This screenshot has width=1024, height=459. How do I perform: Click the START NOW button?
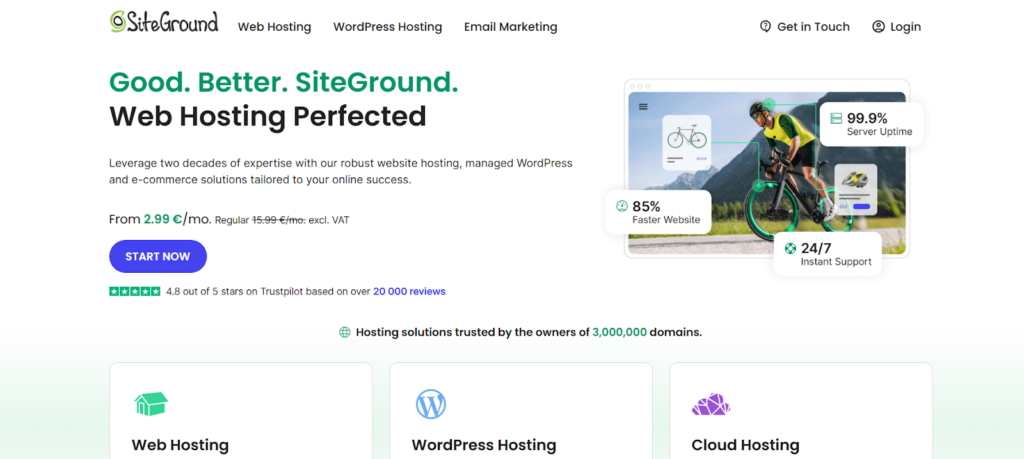pyautogui.click(x=158, y=257)
